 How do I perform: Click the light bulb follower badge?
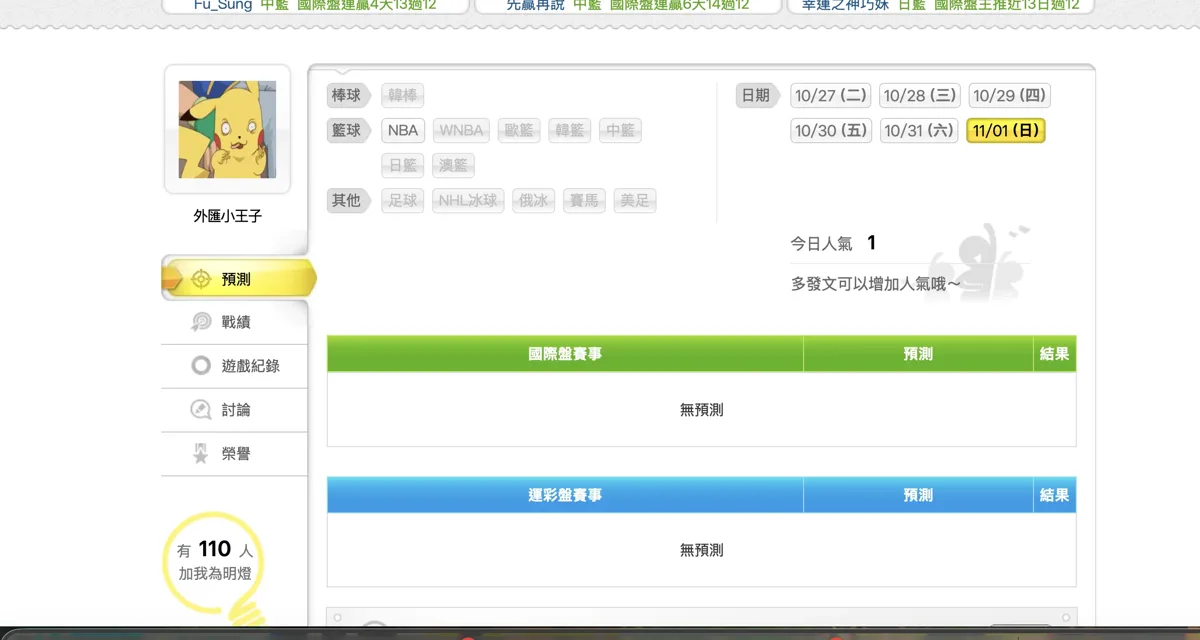click(x=215, y=565)
